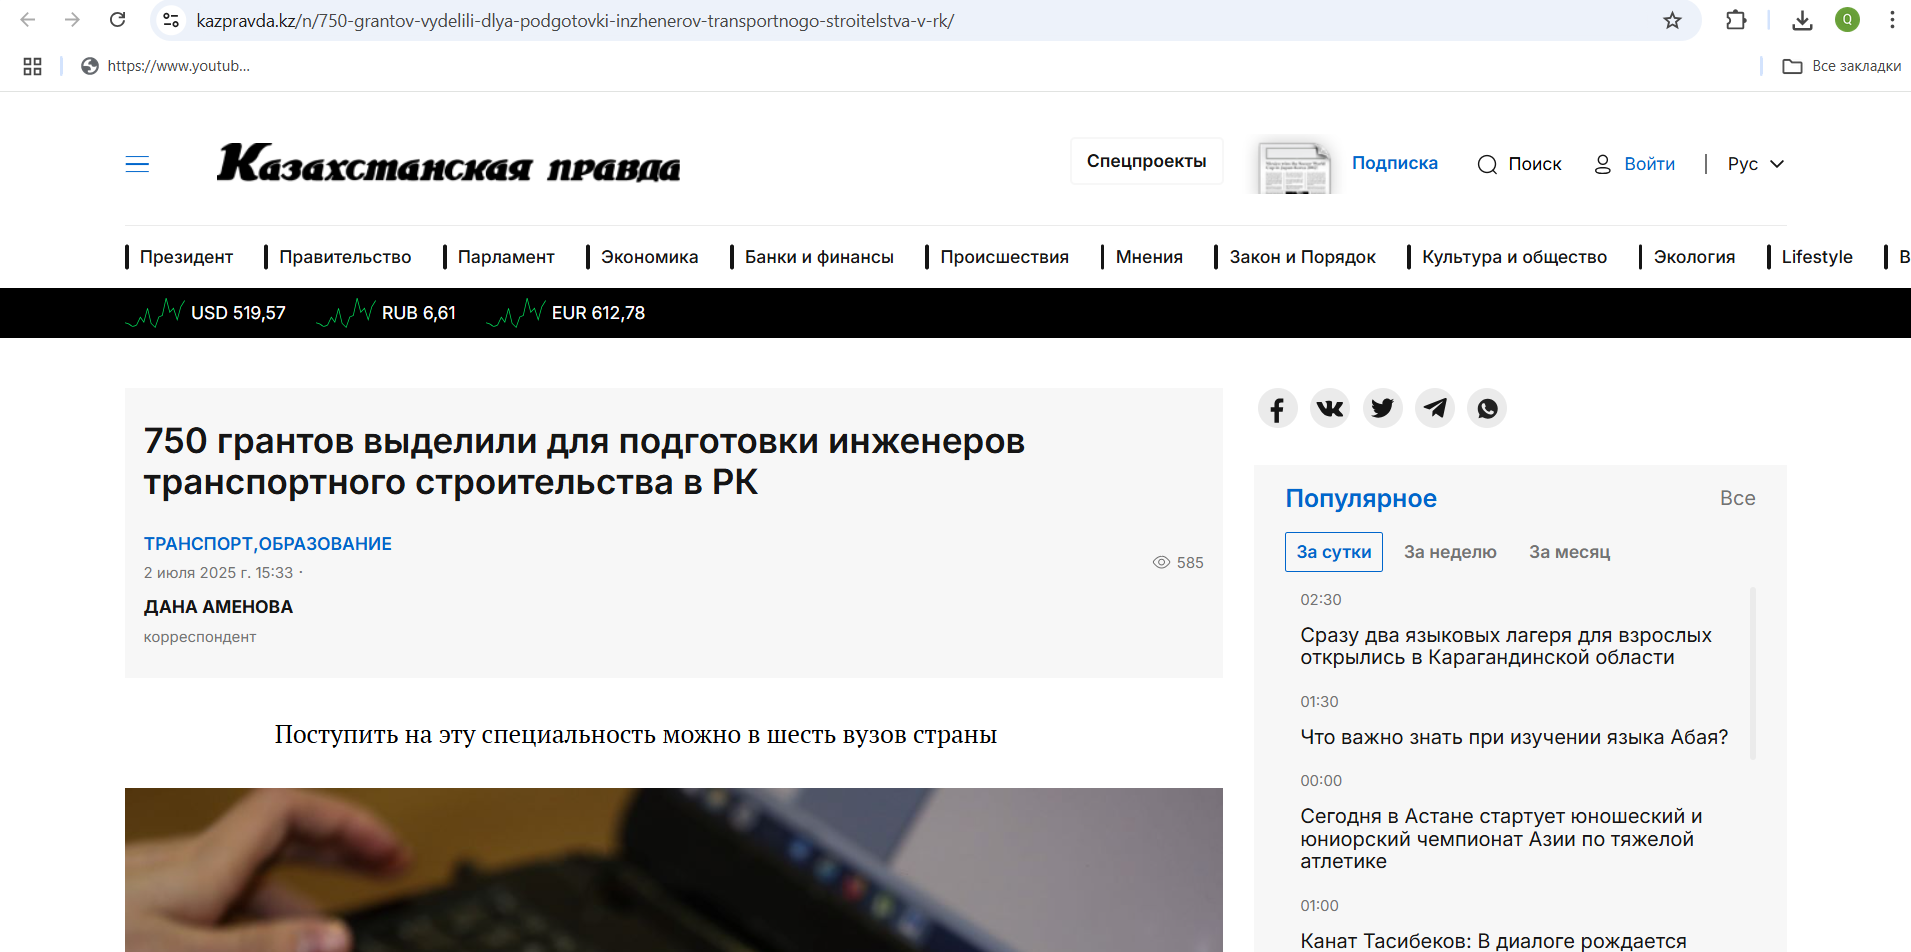
Task: Click the Казахстанская правда logo
Action: click(x=448, y=163)
